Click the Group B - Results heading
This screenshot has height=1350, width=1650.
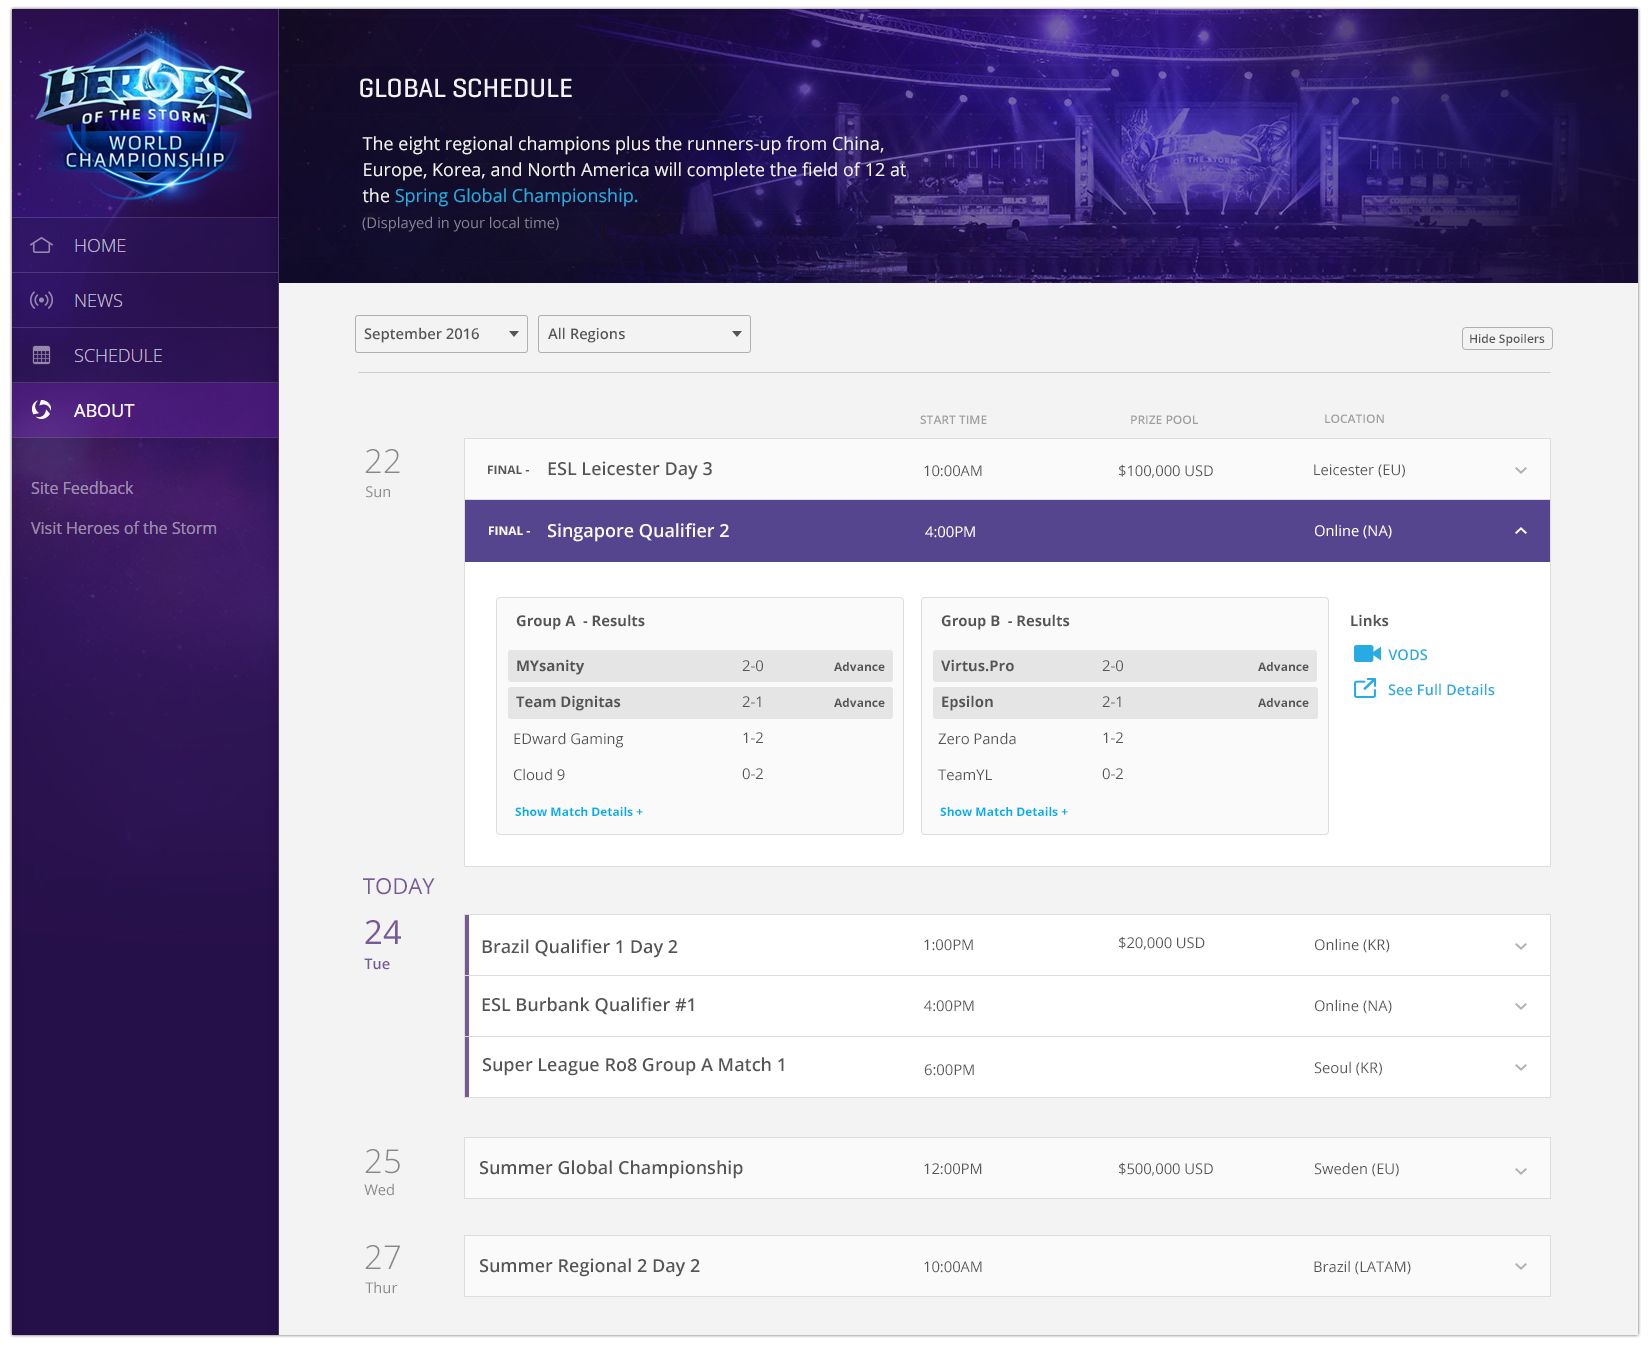coord(1005,621)
